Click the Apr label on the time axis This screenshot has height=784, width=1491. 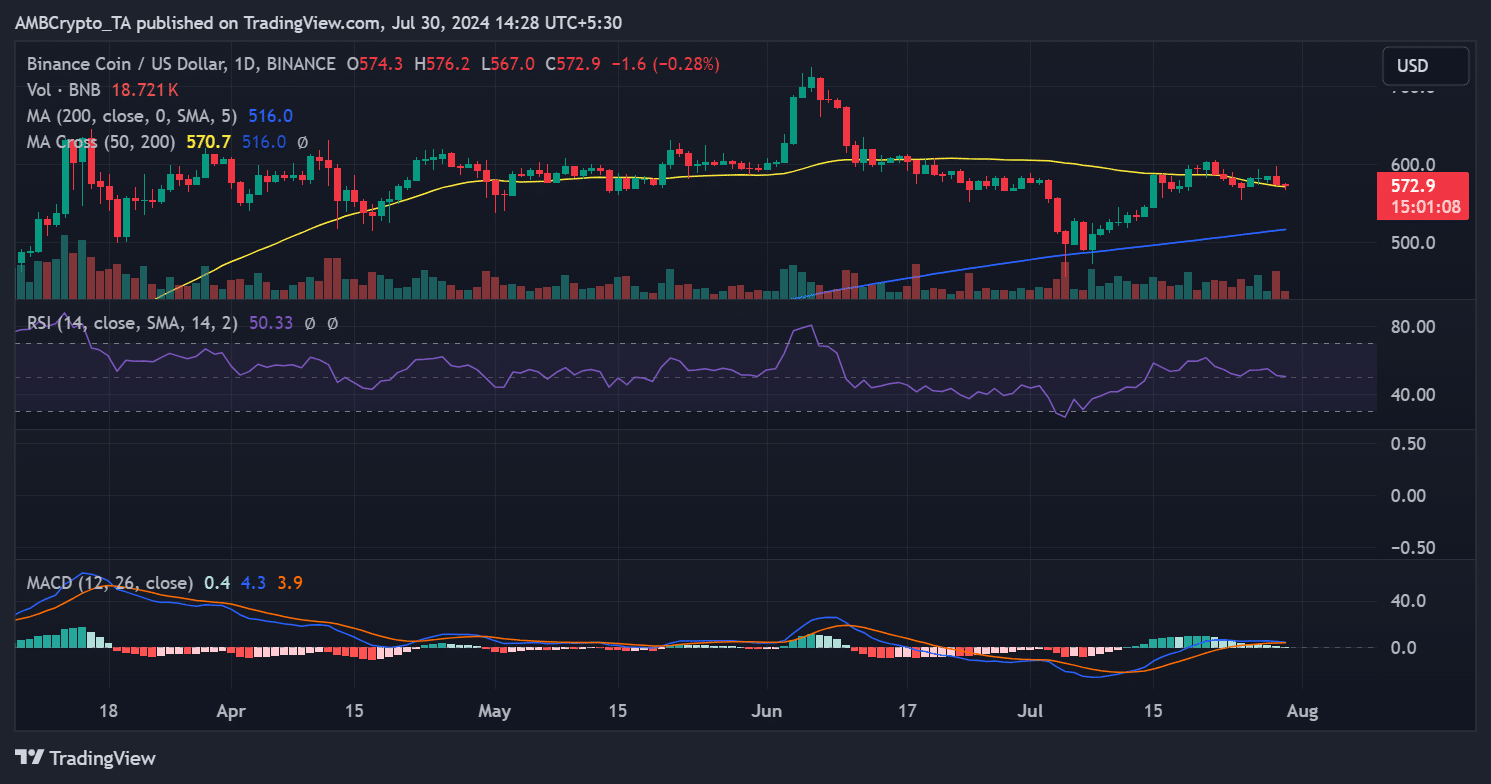pos(231,711)
